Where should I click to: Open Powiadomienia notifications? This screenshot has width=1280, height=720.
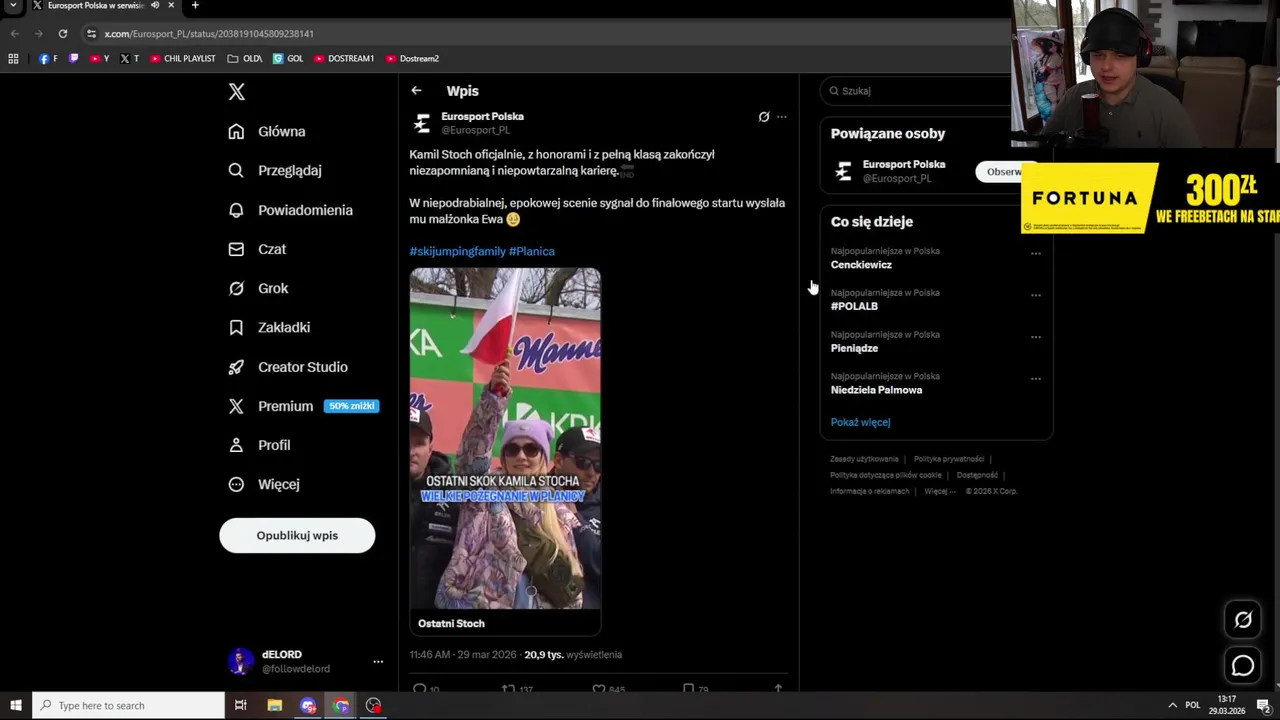pyautogui.click(x=290, y=210)
